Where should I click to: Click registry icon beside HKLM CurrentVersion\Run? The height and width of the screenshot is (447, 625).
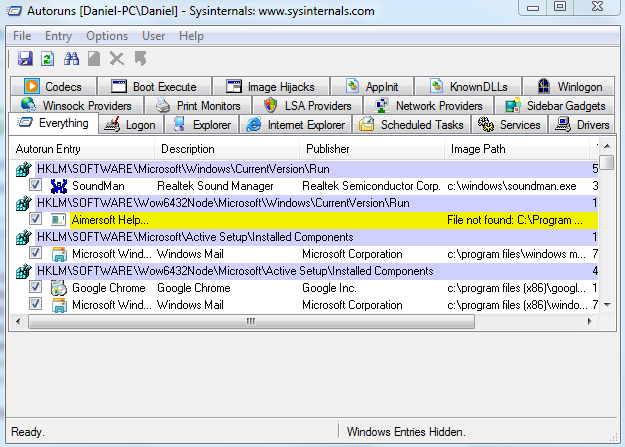[24, 169]
